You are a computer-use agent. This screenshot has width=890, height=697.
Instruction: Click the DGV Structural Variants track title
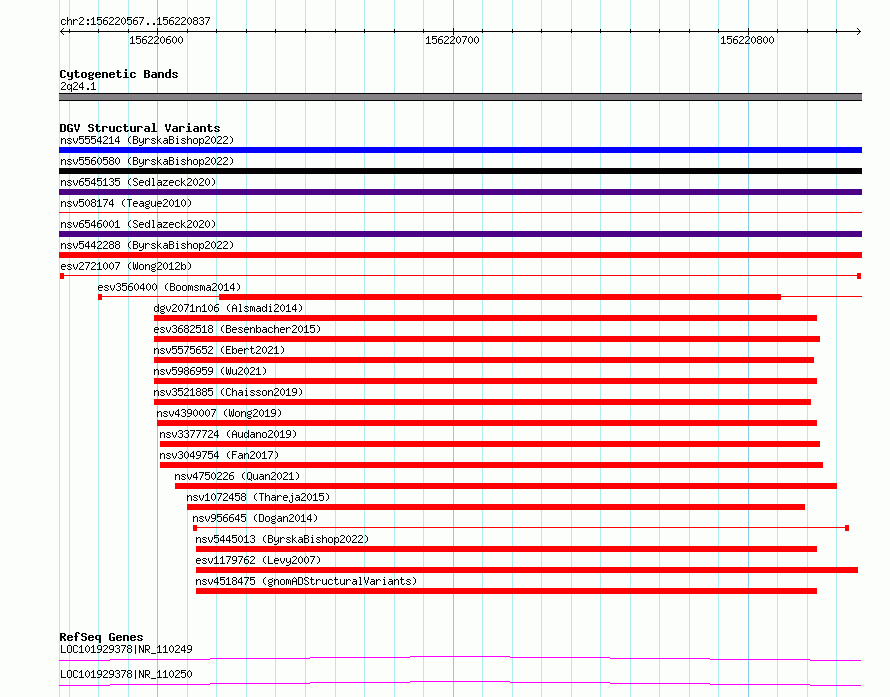[x=140, y=128]
